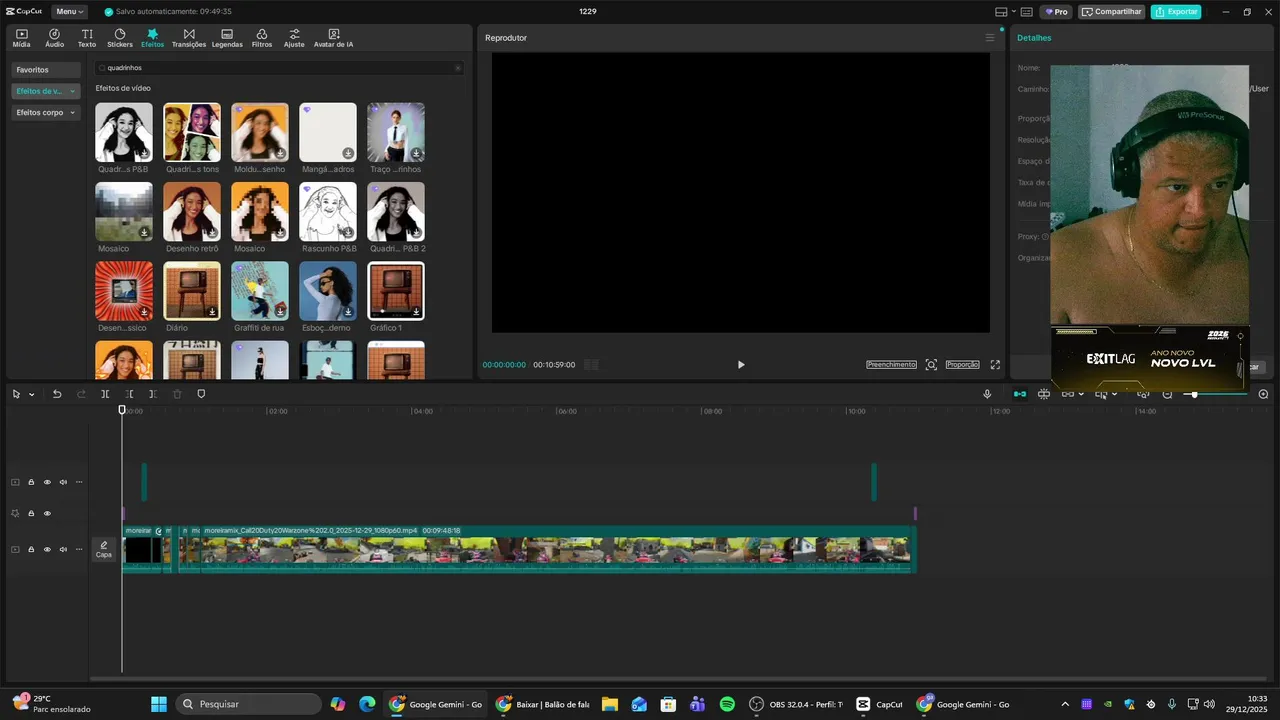
Task: Download the Rascunho P&B effect
Action: pyautogui.click(x=348, y=232)
